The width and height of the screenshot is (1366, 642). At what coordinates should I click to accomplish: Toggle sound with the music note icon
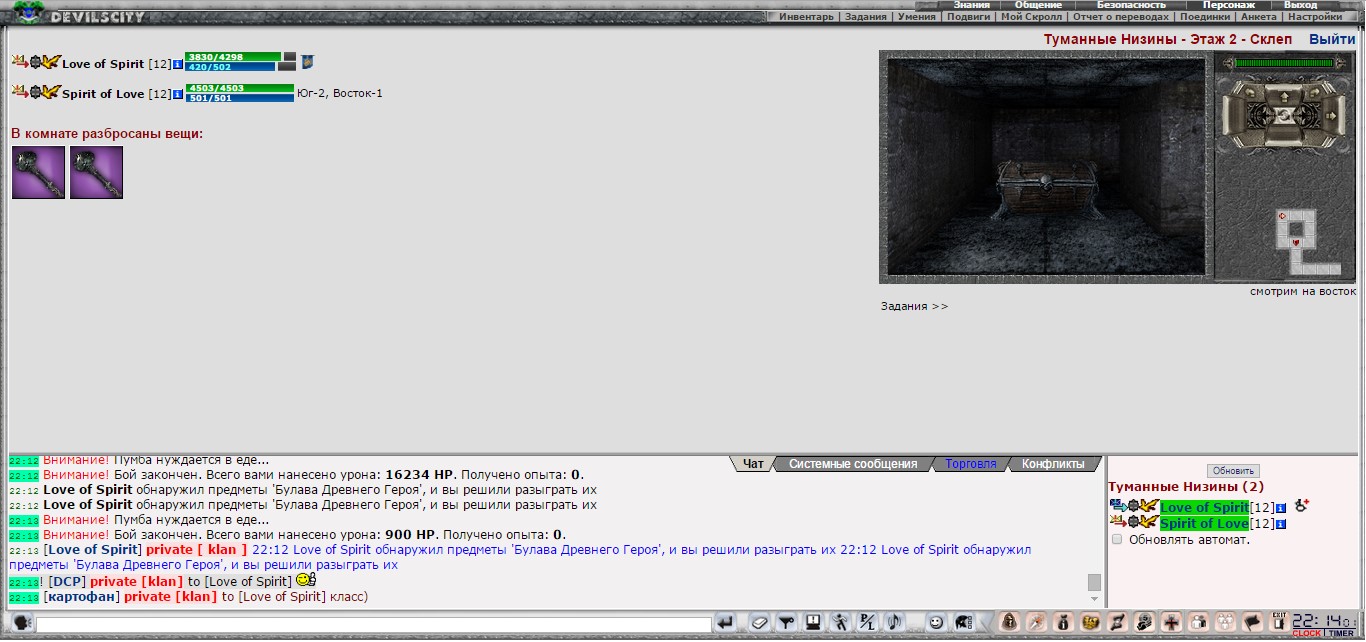[895, 623]
